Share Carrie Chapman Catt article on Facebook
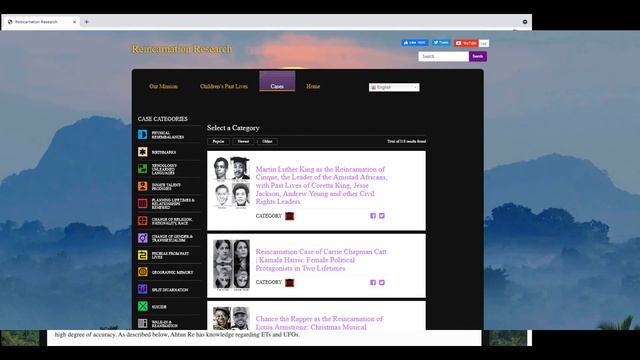Screen dimensions: 640x360 (373, 282)
